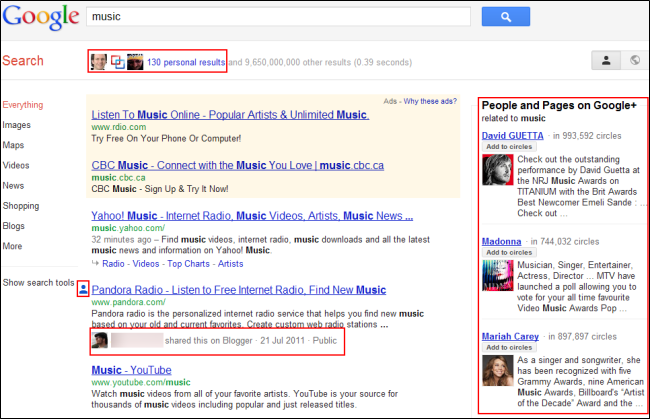Screen dimensions: 650x419
Task: Click the first profile photo in personal results
Action: pos(99,62)
